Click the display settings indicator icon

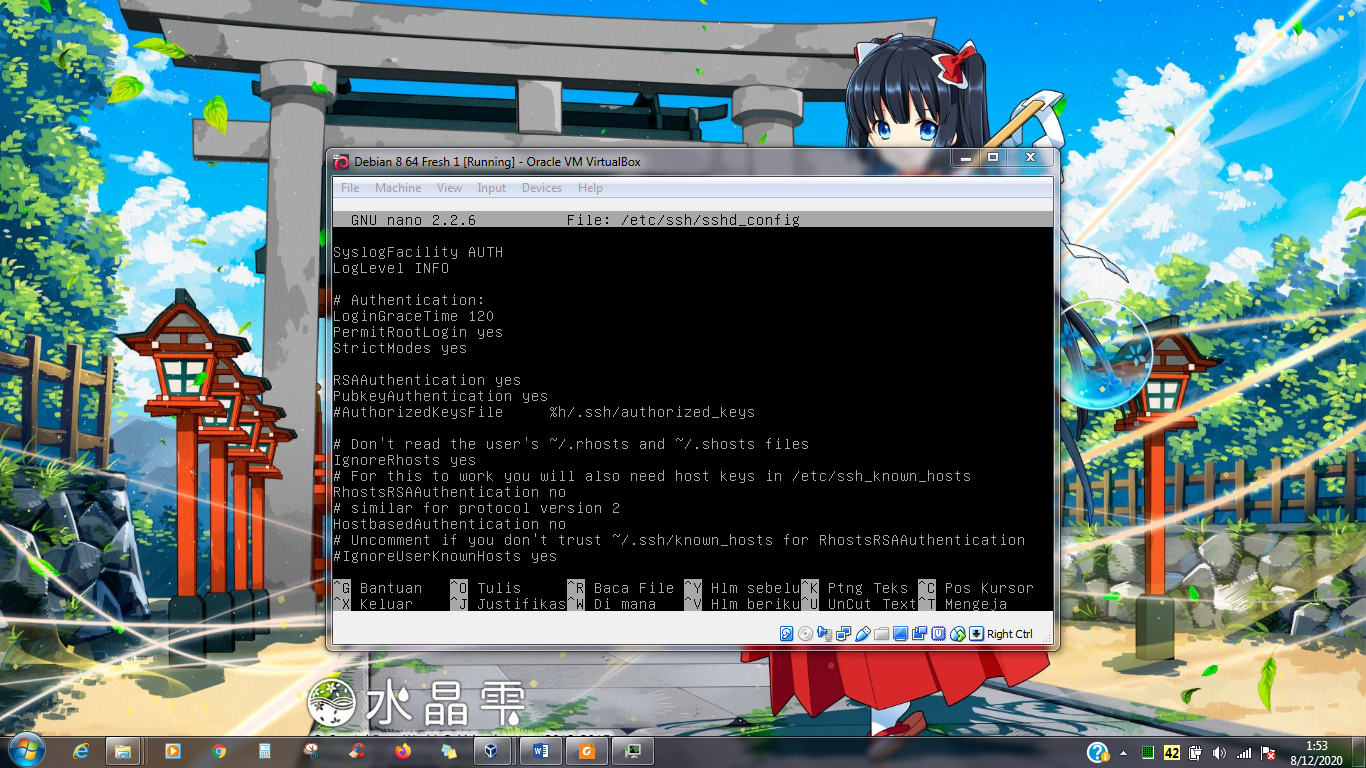(901, 634)
